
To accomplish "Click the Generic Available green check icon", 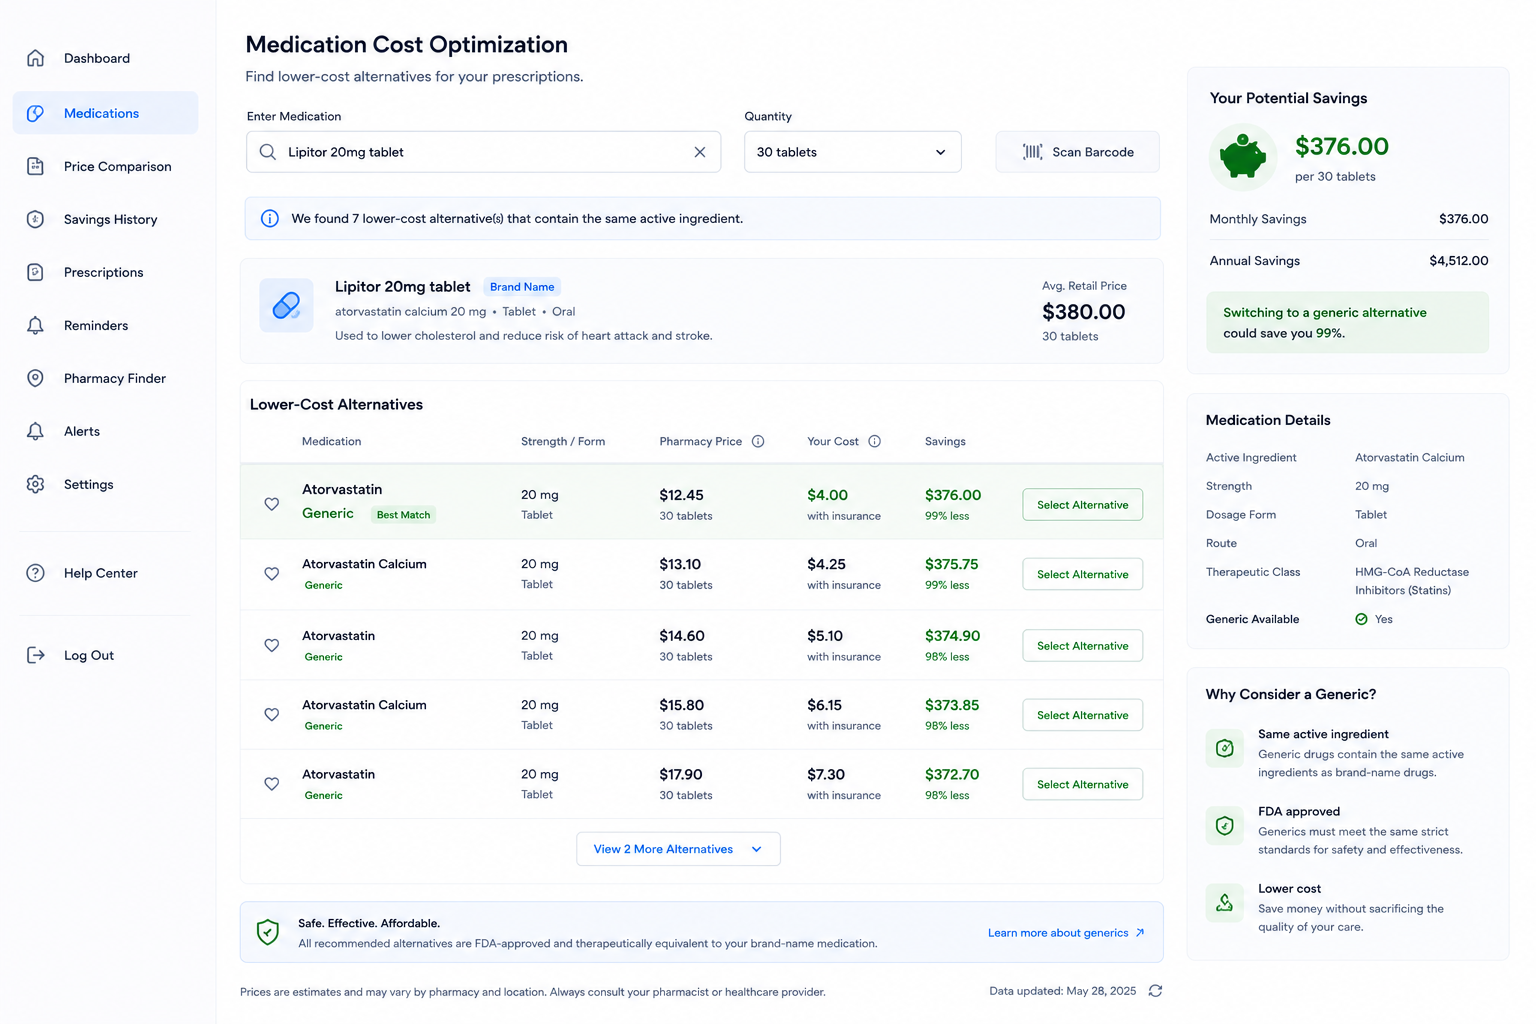I will click(x=1361, y=619).
